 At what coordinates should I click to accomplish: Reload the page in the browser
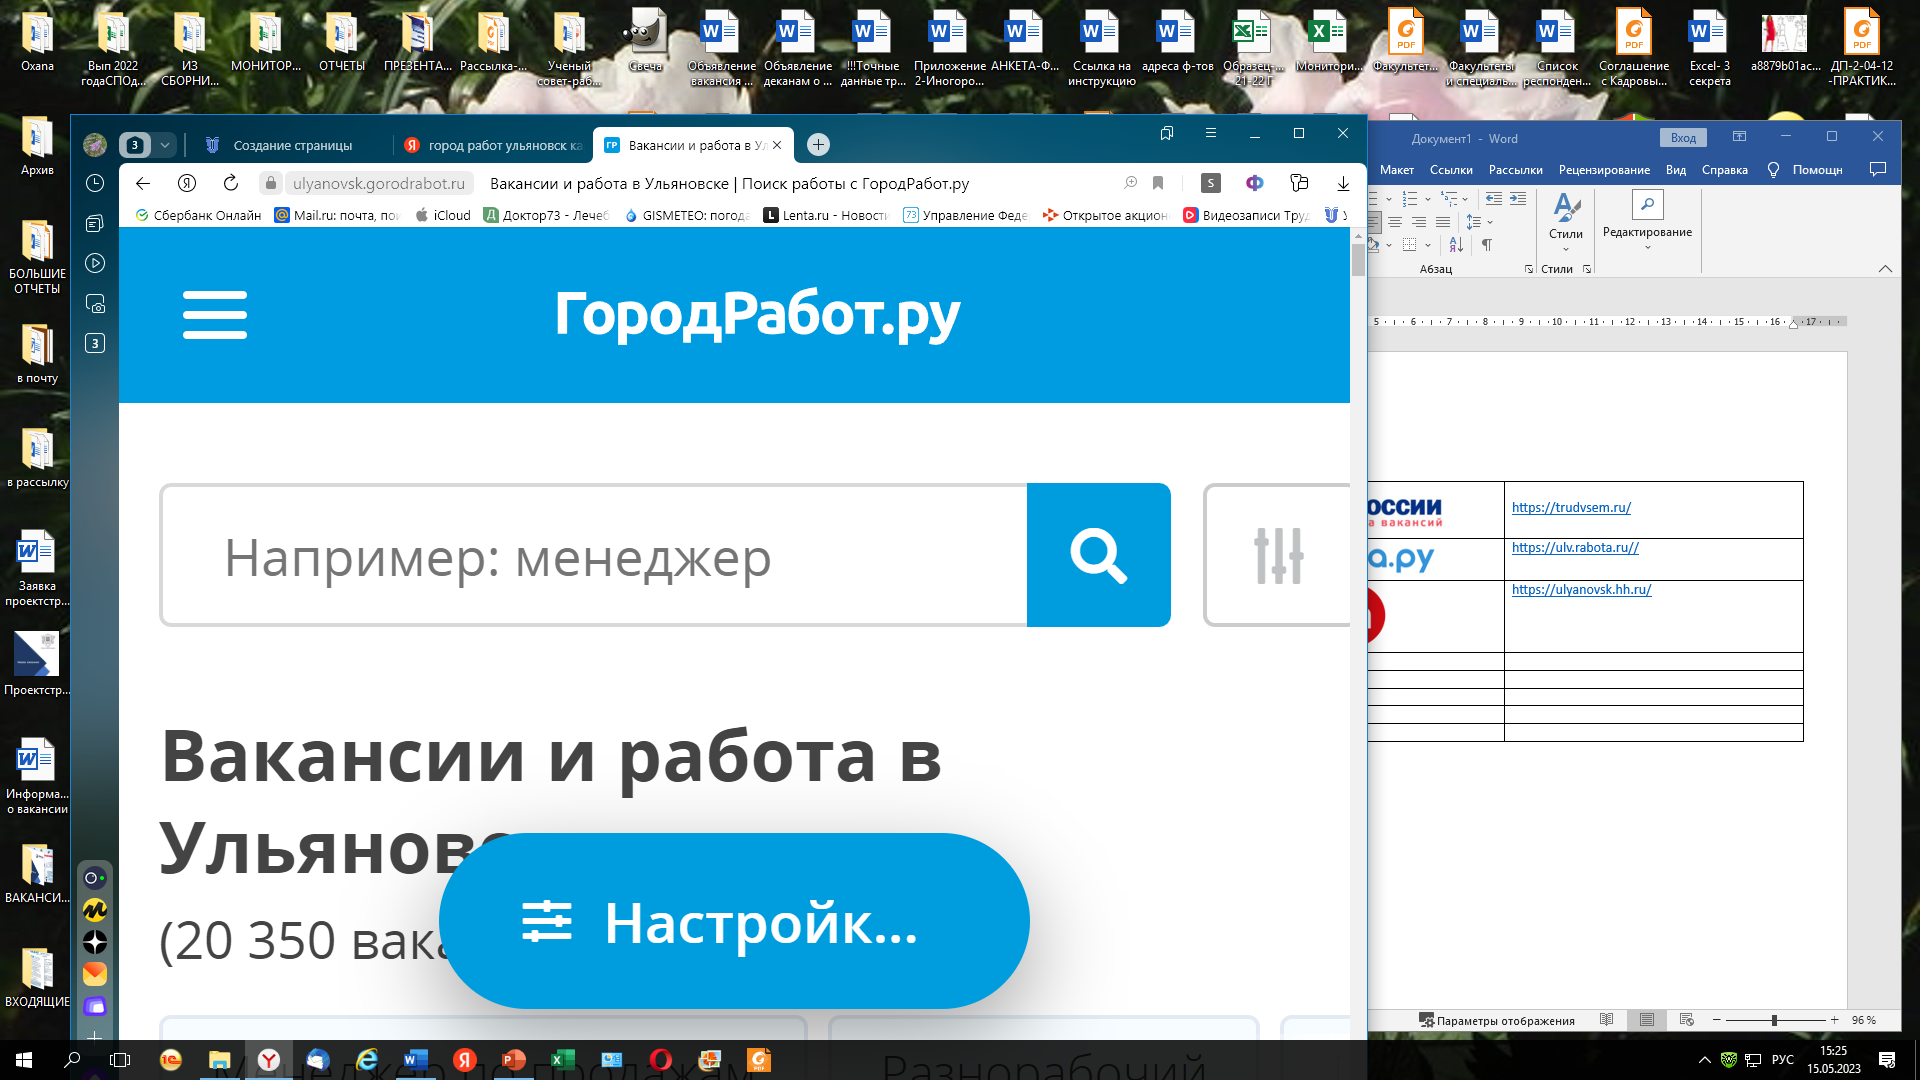click(x=231, y=183)
